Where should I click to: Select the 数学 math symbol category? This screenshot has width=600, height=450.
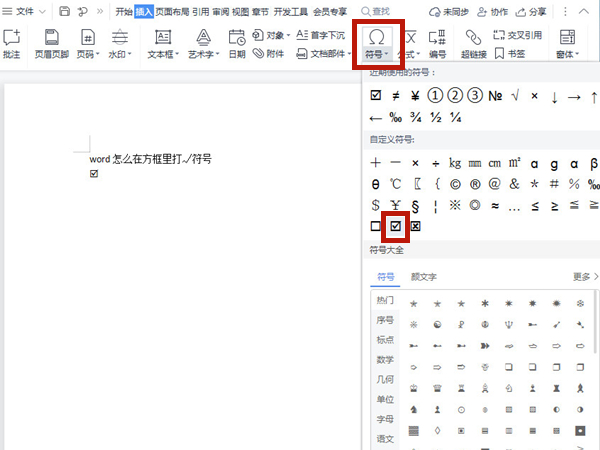(x=385, y=359)
